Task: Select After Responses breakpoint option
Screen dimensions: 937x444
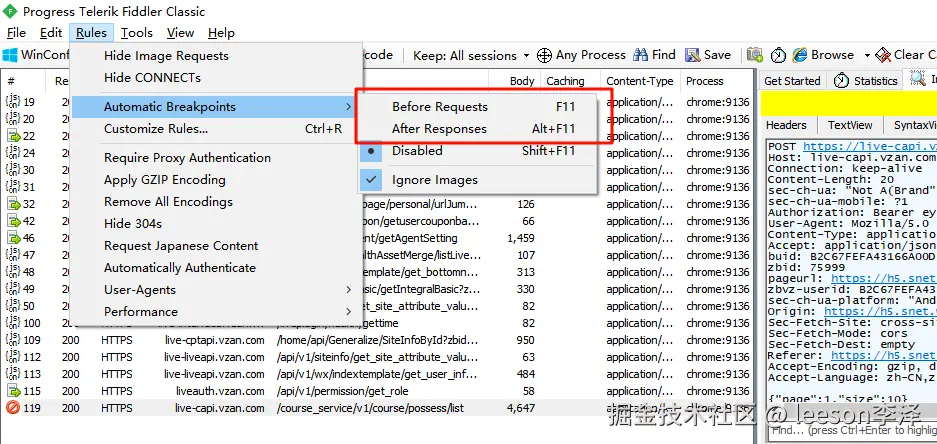Action: pyautogui.click(x=477, y=129)
